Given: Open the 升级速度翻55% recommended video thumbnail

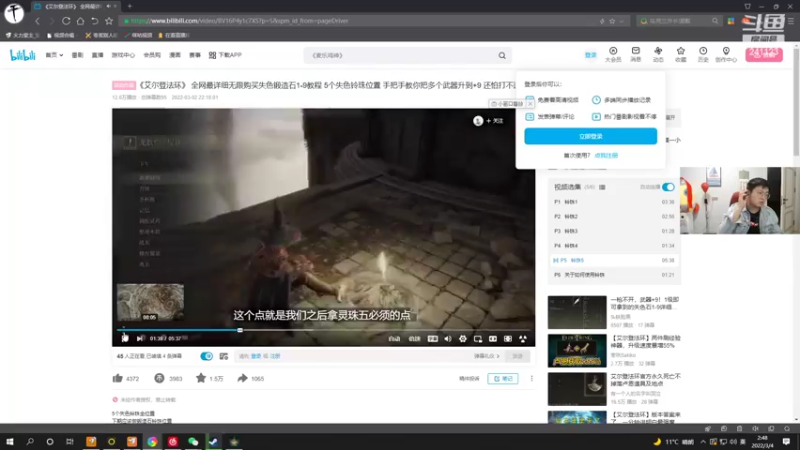Looking at the screenshot, I should [577, 351].
